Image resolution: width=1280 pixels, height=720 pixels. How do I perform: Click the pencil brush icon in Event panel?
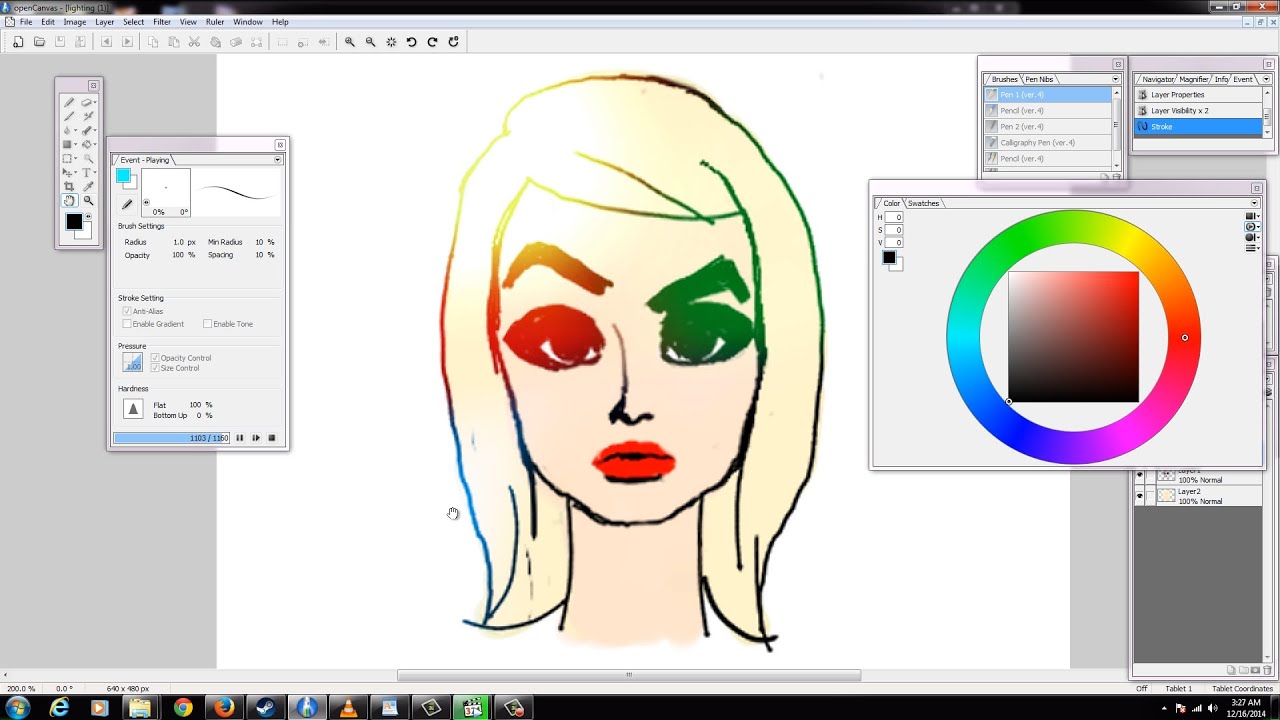pyautogui.click(x=127, y=204)
